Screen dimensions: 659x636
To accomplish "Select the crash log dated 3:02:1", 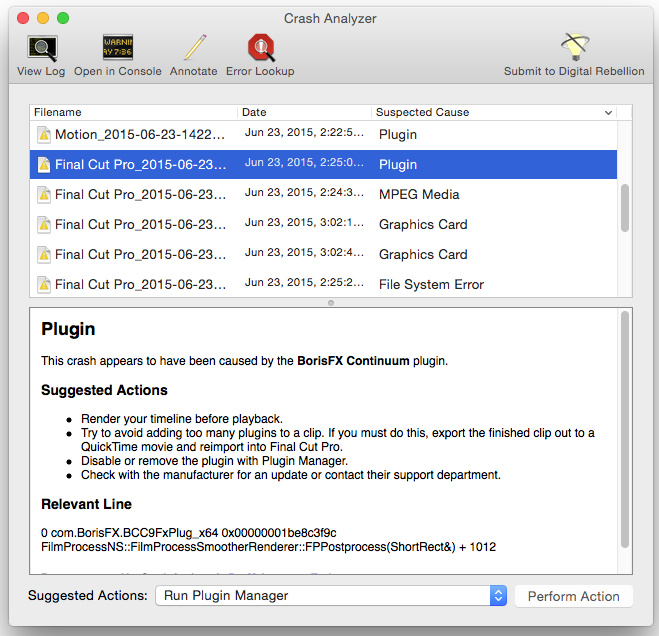I will 323,224.
